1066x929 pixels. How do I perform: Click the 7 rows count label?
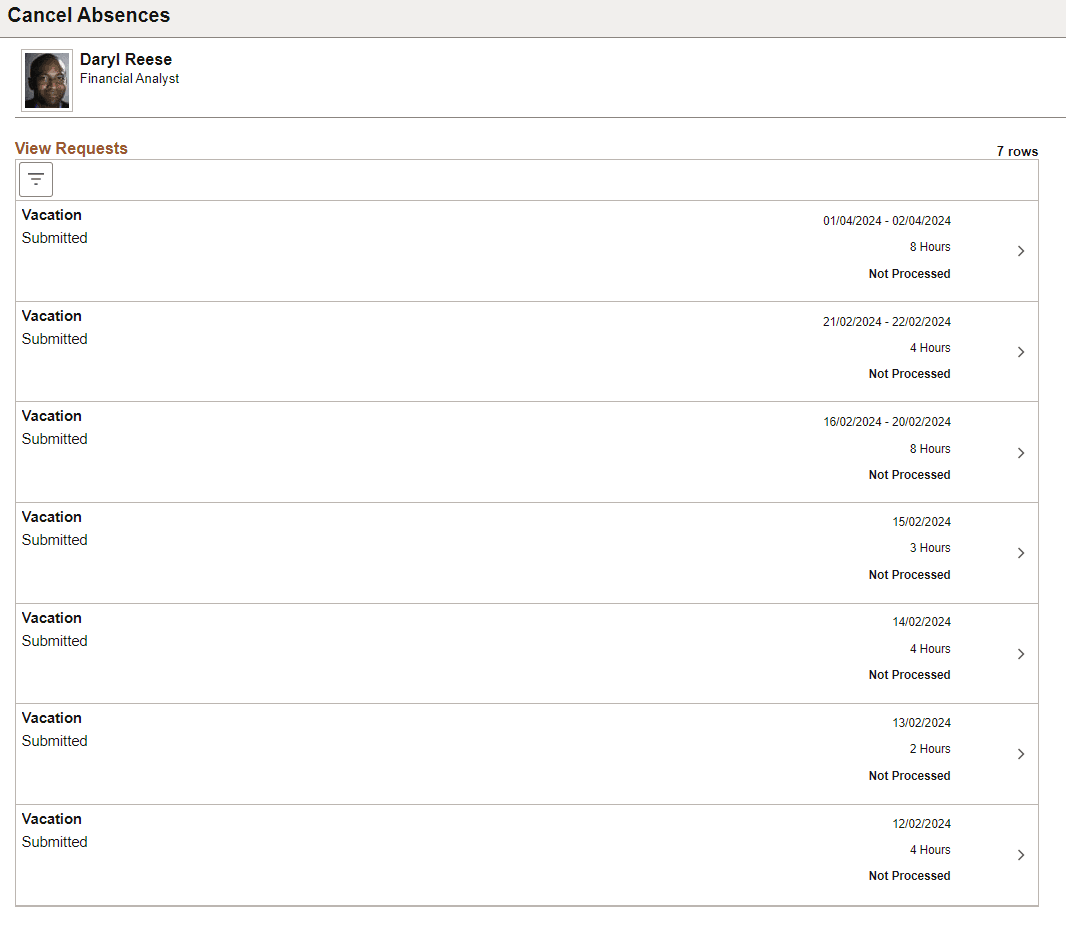click(x=1017, y=151)
